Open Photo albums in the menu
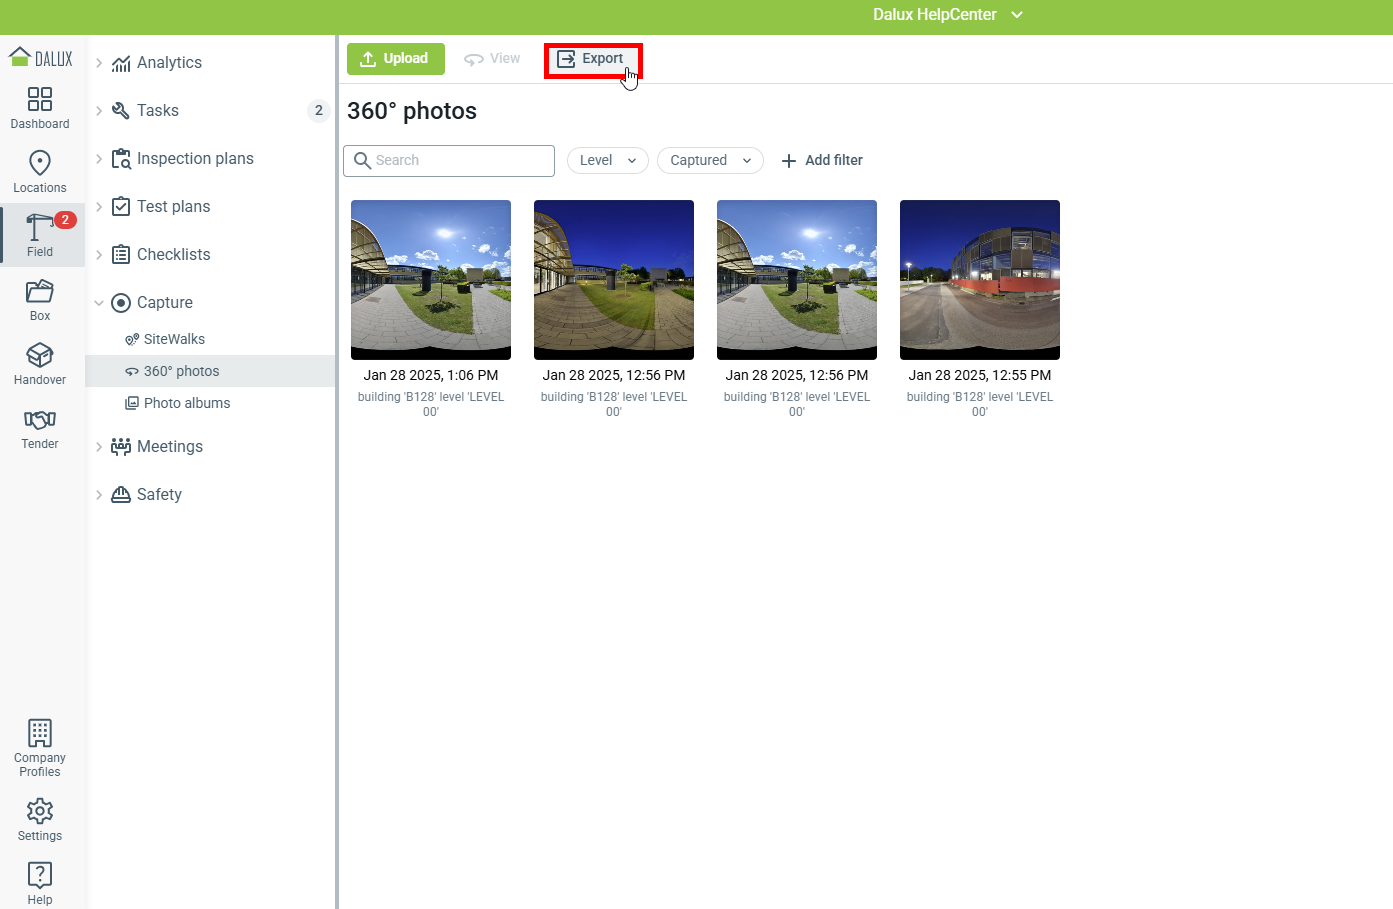The width and height of the screenshot is (1393, 909). tap(187, 403)
